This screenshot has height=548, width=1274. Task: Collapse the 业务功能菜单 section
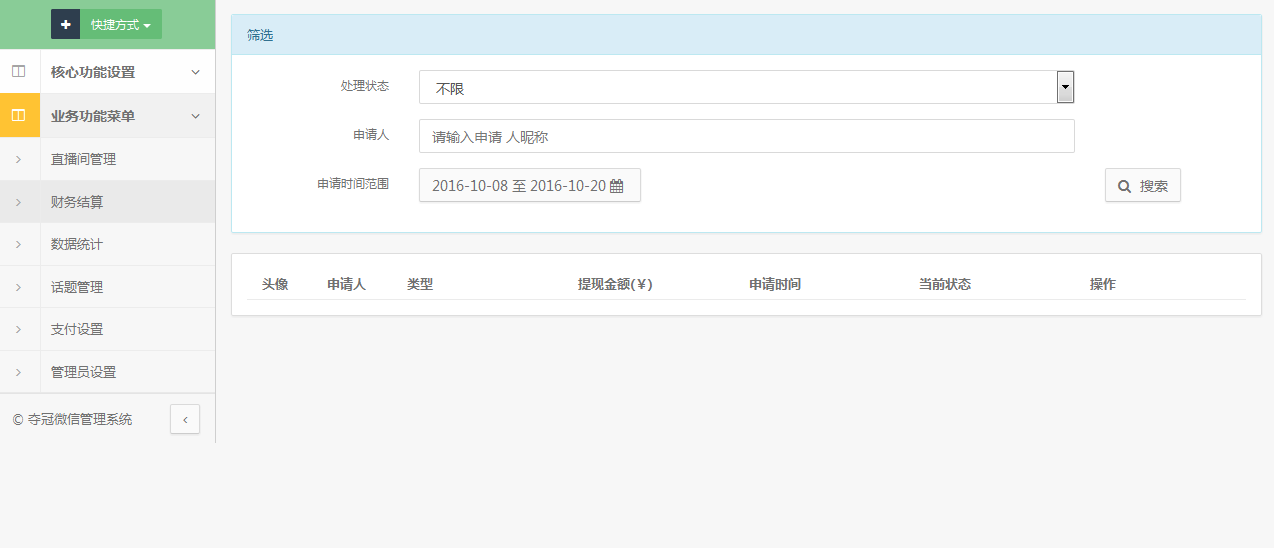(x=107, y=116)
